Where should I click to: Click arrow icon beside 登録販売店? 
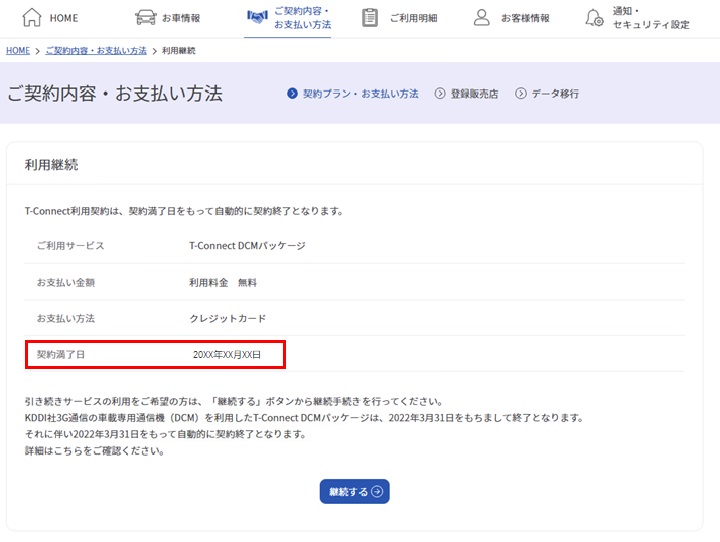(x=440, y=94)
